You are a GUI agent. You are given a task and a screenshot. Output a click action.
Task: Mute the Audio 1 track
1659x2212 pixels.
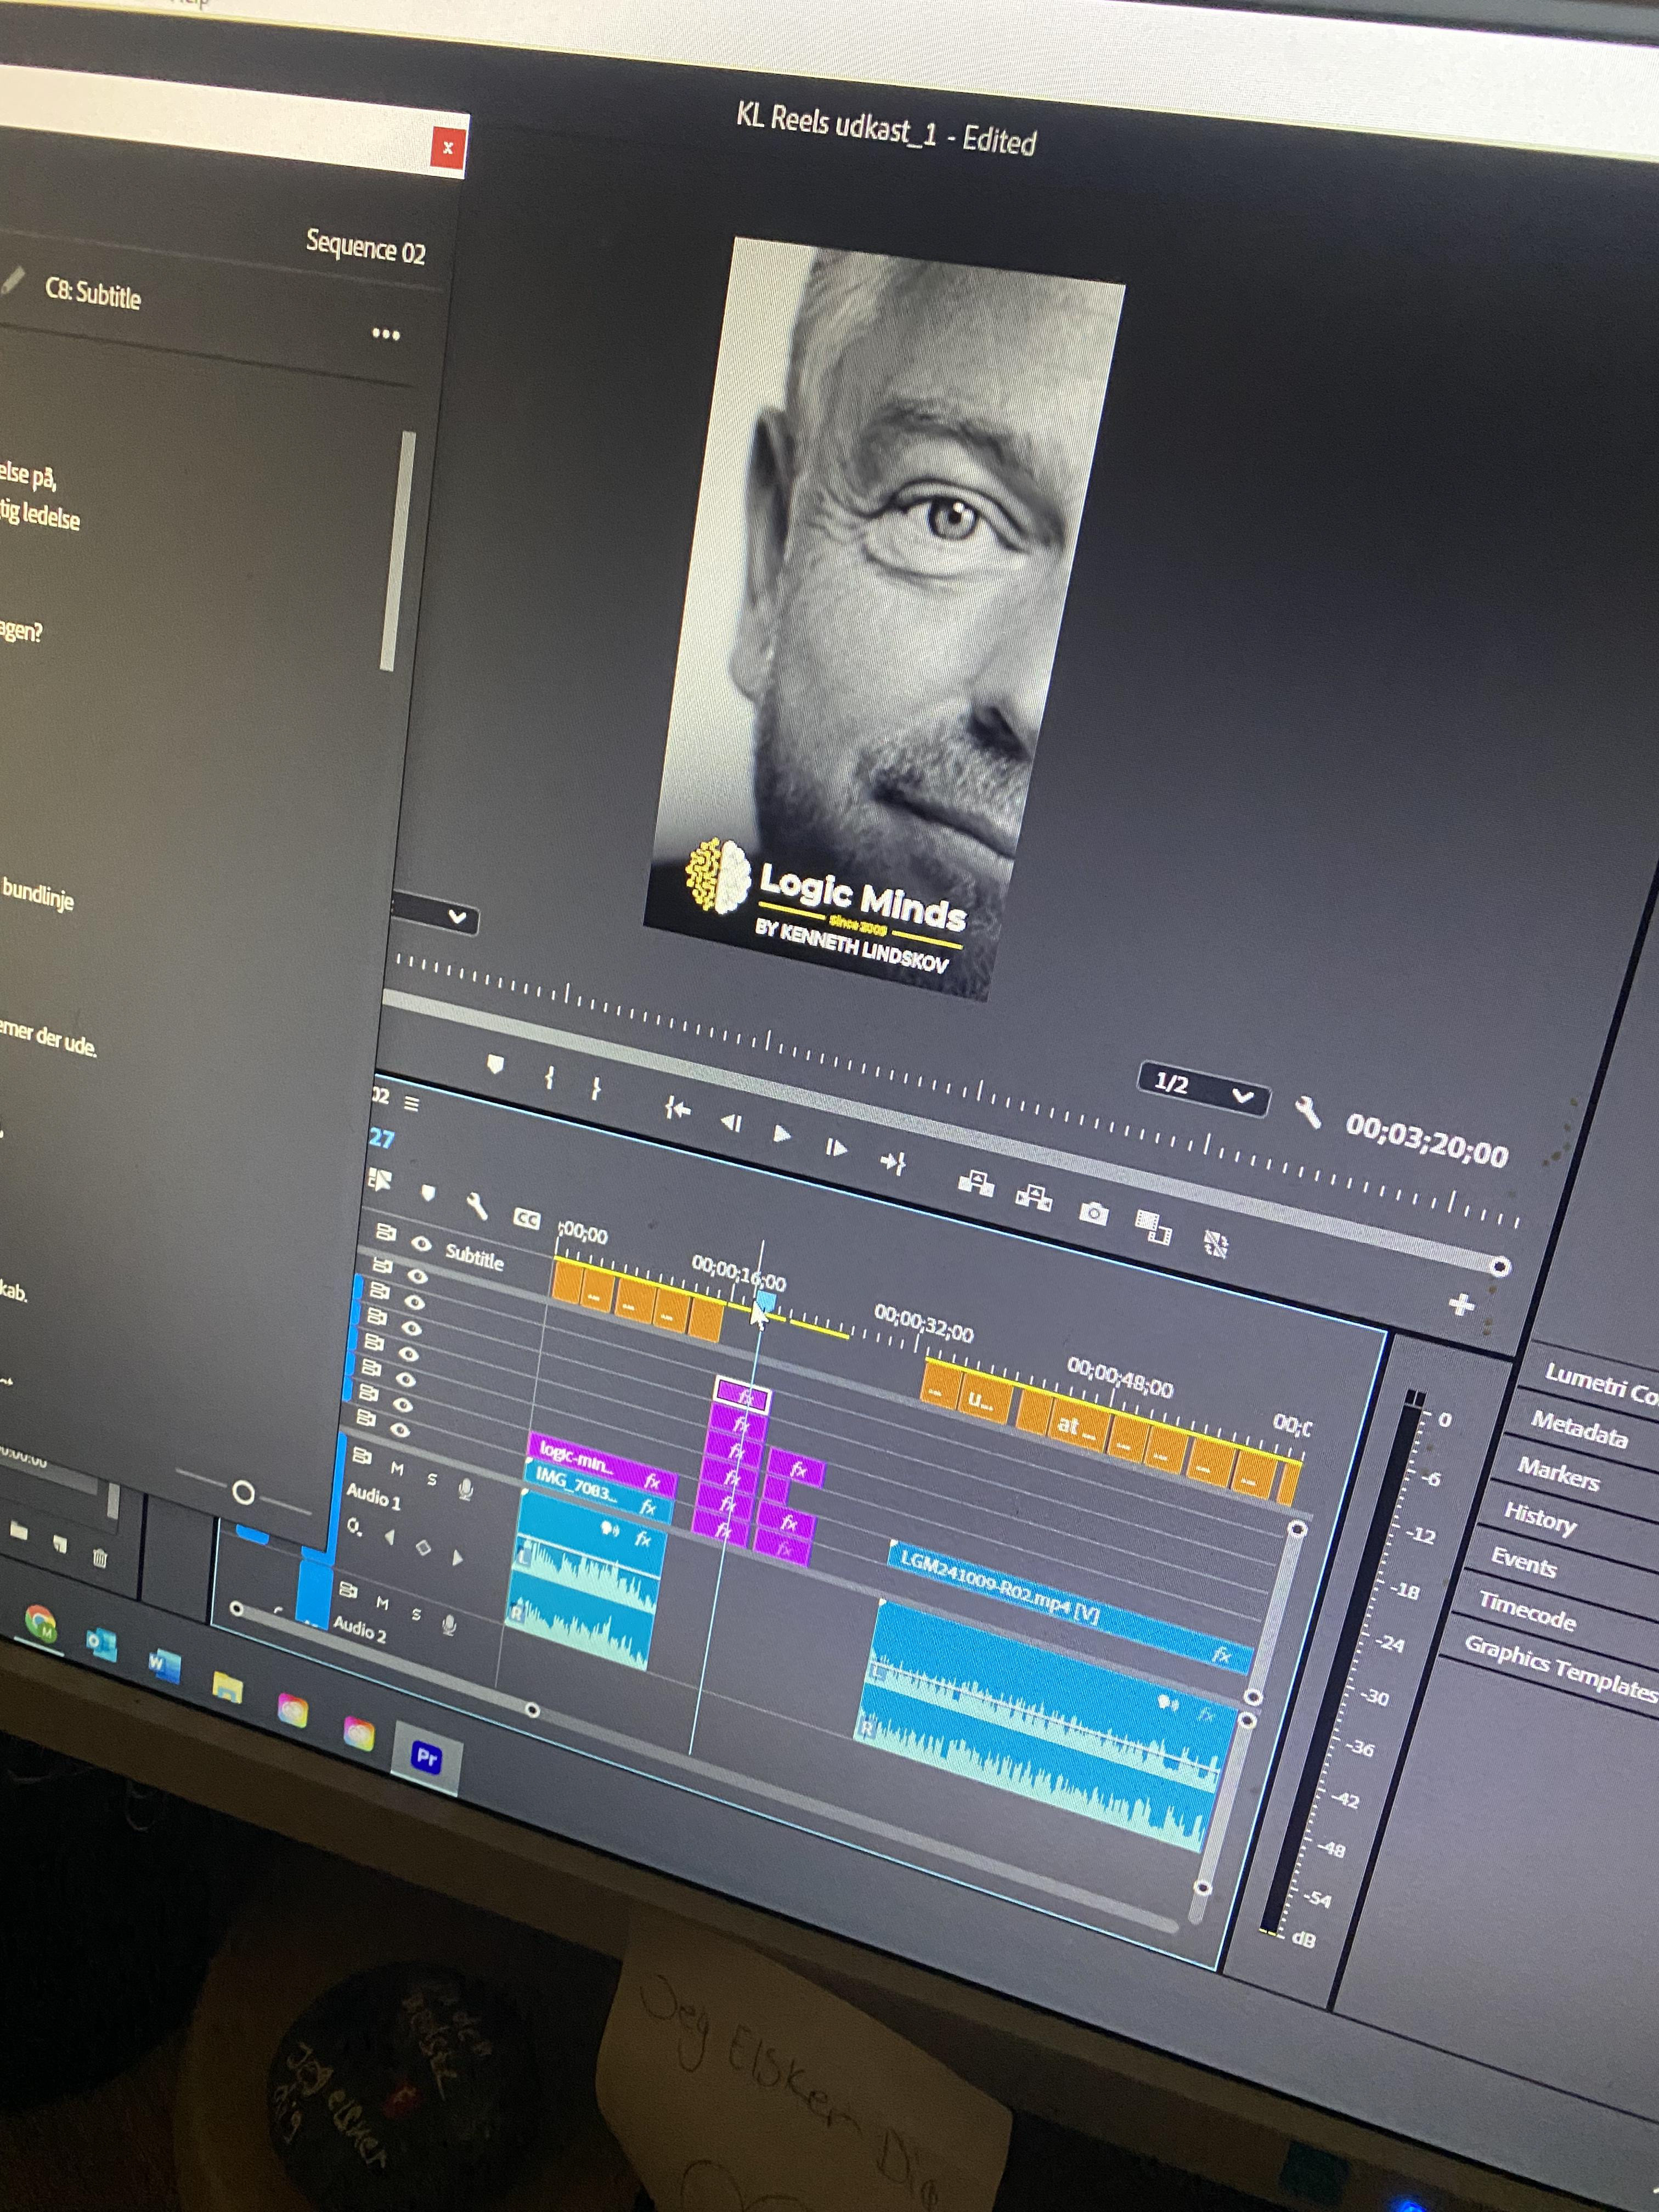397,1468
